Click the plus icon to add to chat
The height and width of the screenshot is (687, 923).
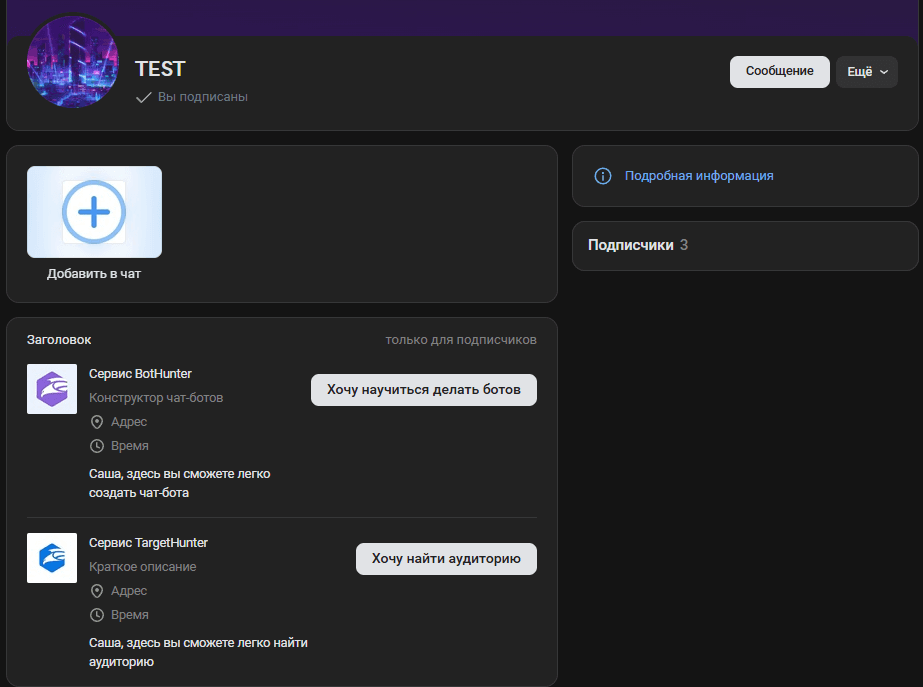click(x=94, y=212)
